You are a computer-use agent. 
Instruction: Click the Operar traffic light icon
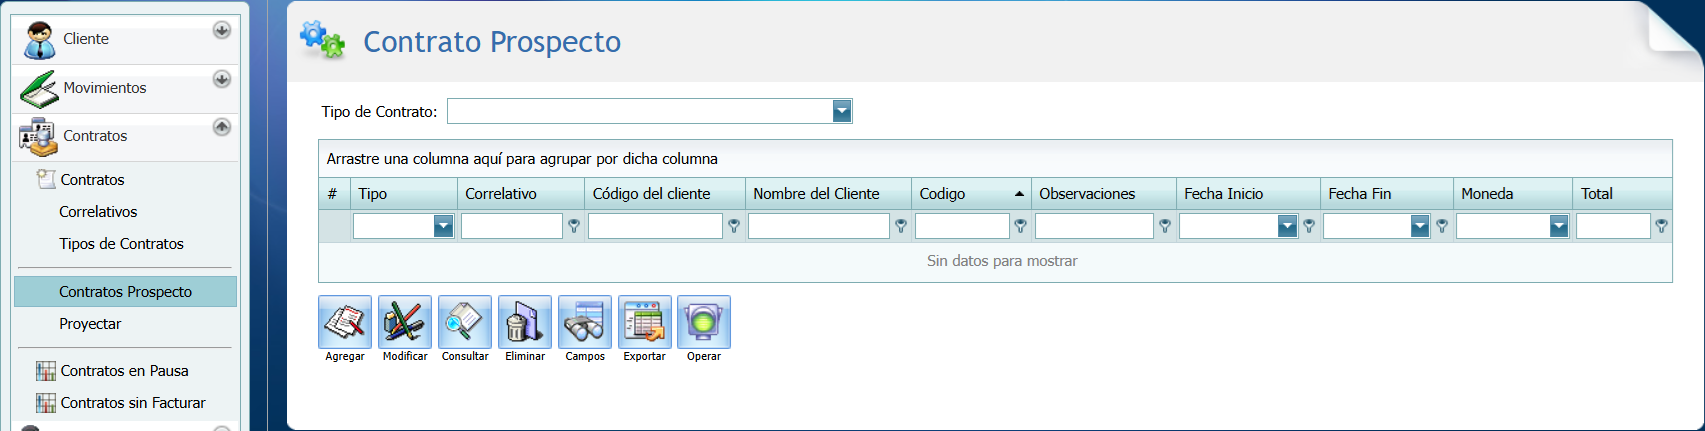pos(704,322)
